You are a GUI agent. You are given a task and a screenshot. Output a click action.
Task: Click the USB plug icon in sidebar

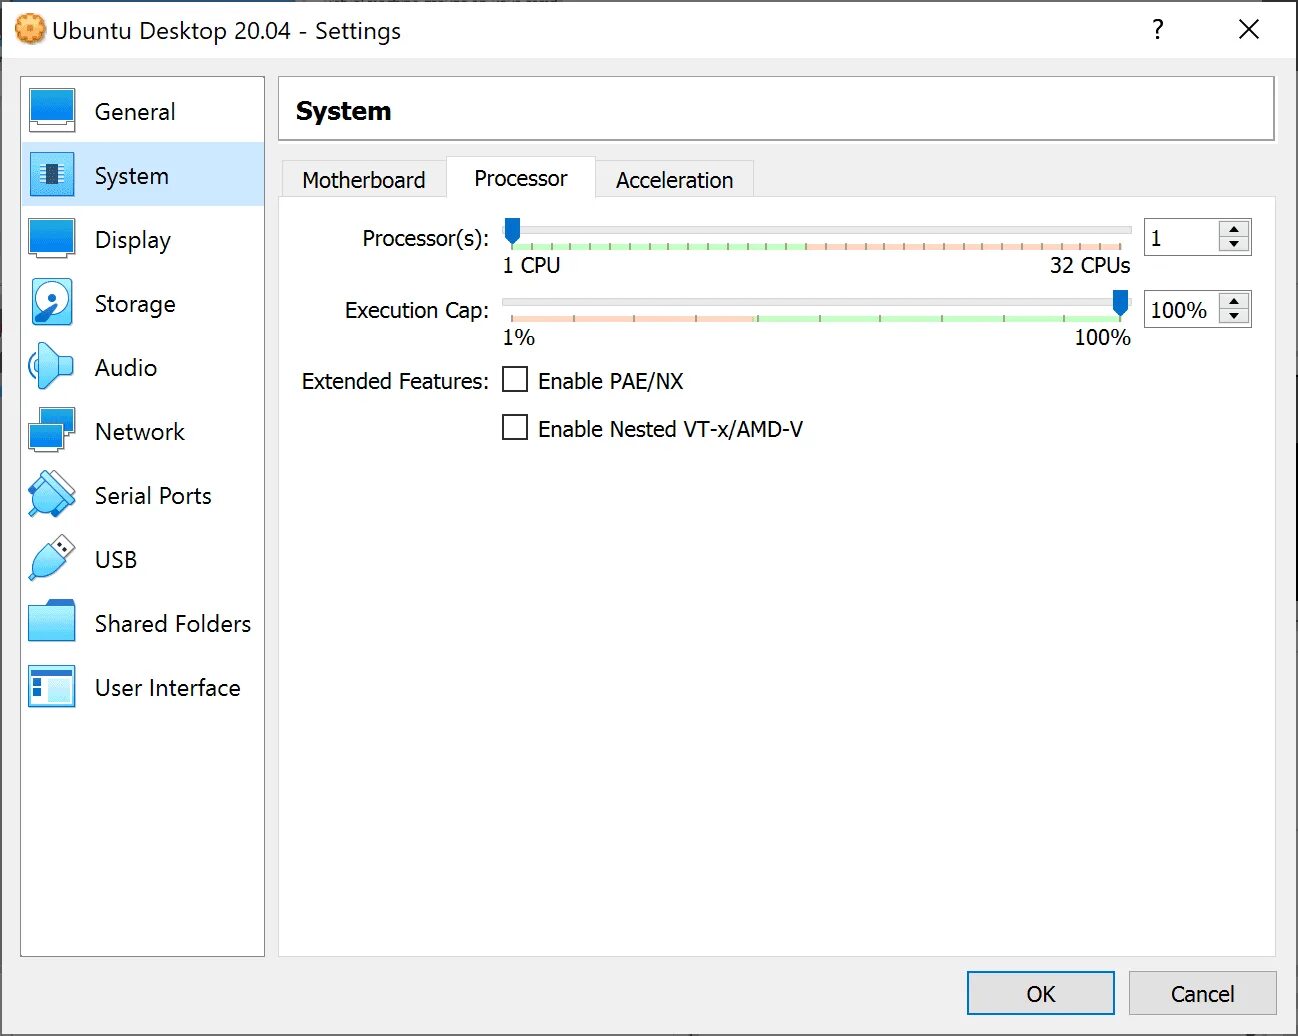[x=52, y=559]
